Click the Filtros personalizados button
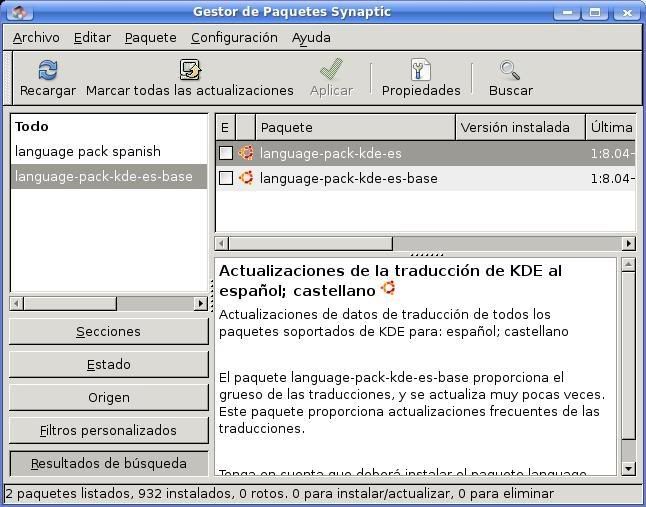The height and width of the screenshot is (507, 646). pos(109,430)
